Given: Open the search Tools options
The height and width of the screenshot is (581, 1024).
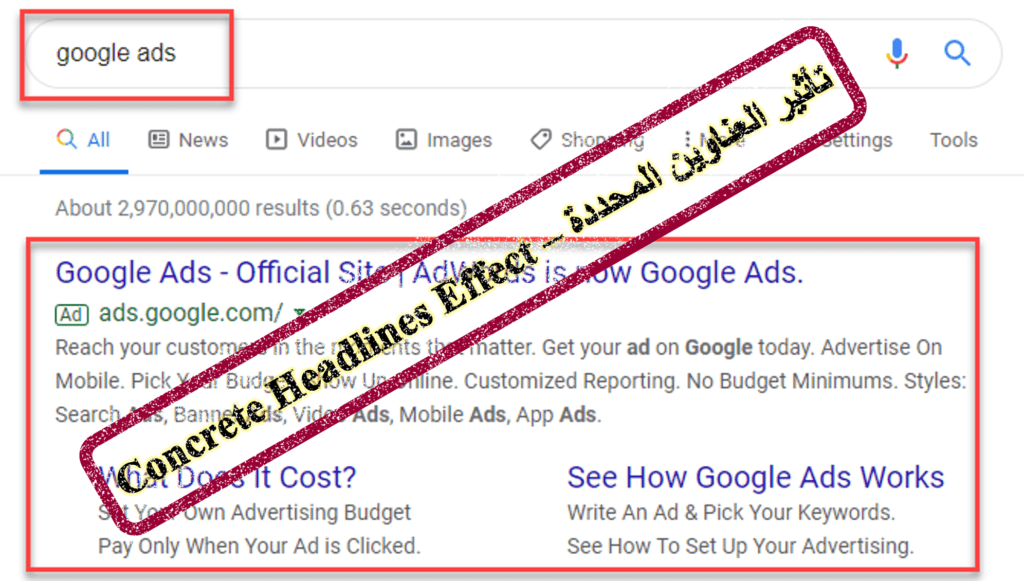Looking at the screenshot, I should pyautogui.click(x=953, y=140).
